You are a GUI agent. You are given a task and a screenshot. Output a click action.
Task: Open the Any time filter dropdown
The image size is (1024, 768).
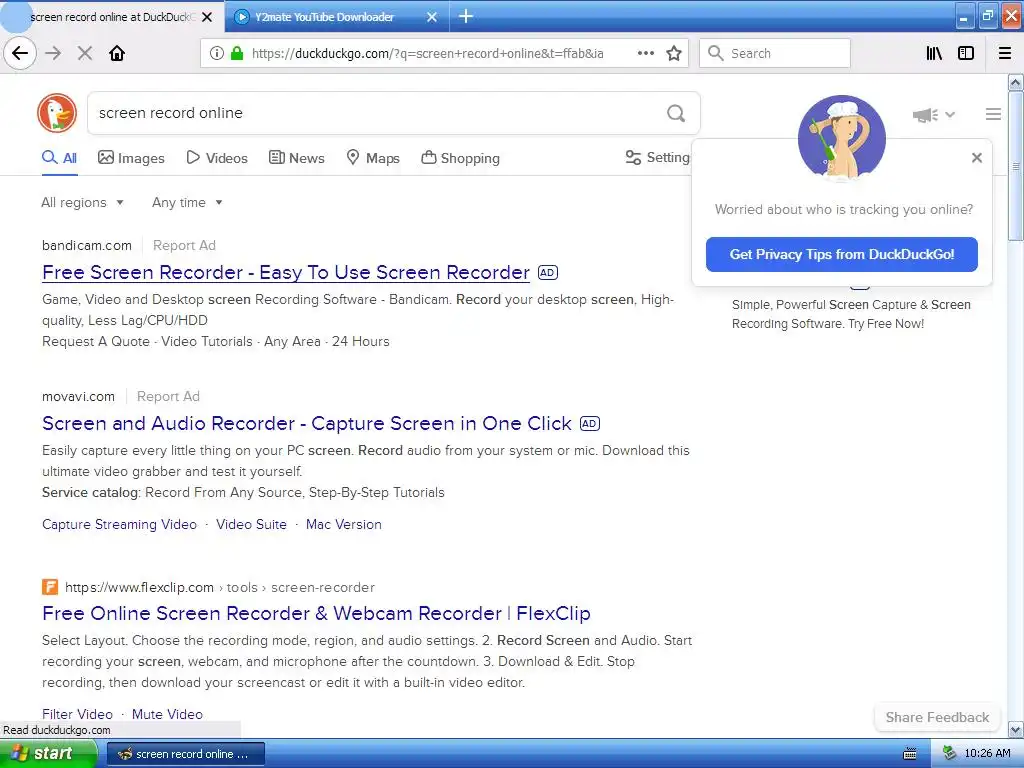click(x=187, y=202)
